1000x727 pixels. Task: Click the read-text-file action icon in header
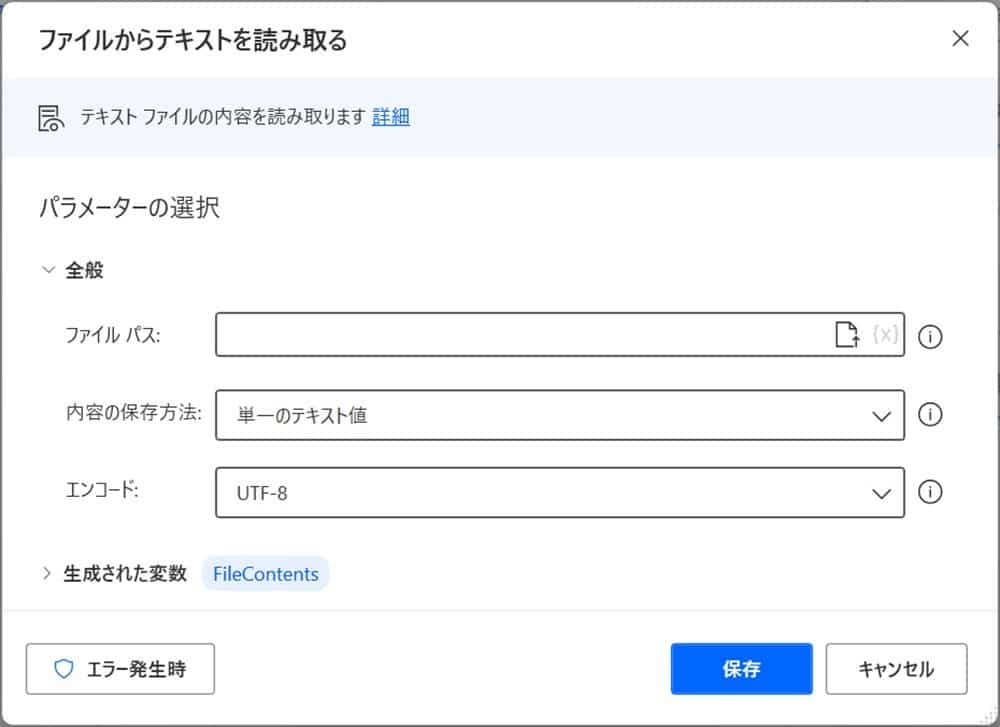click(48, 118)
